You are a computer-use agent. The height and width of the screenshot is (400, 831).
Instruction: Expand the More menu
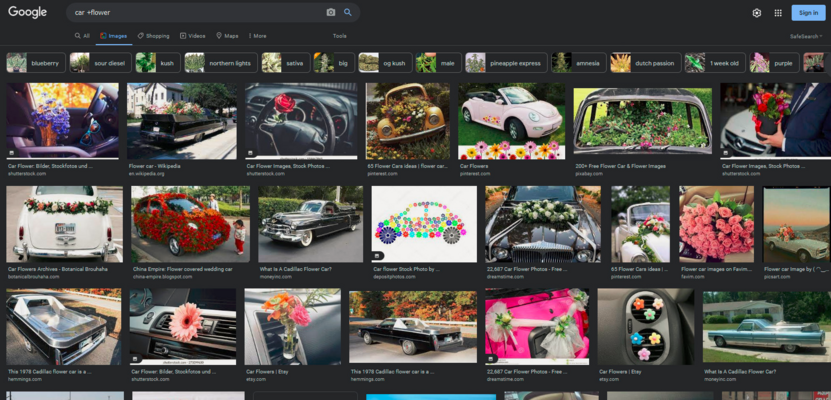(258, 36)
